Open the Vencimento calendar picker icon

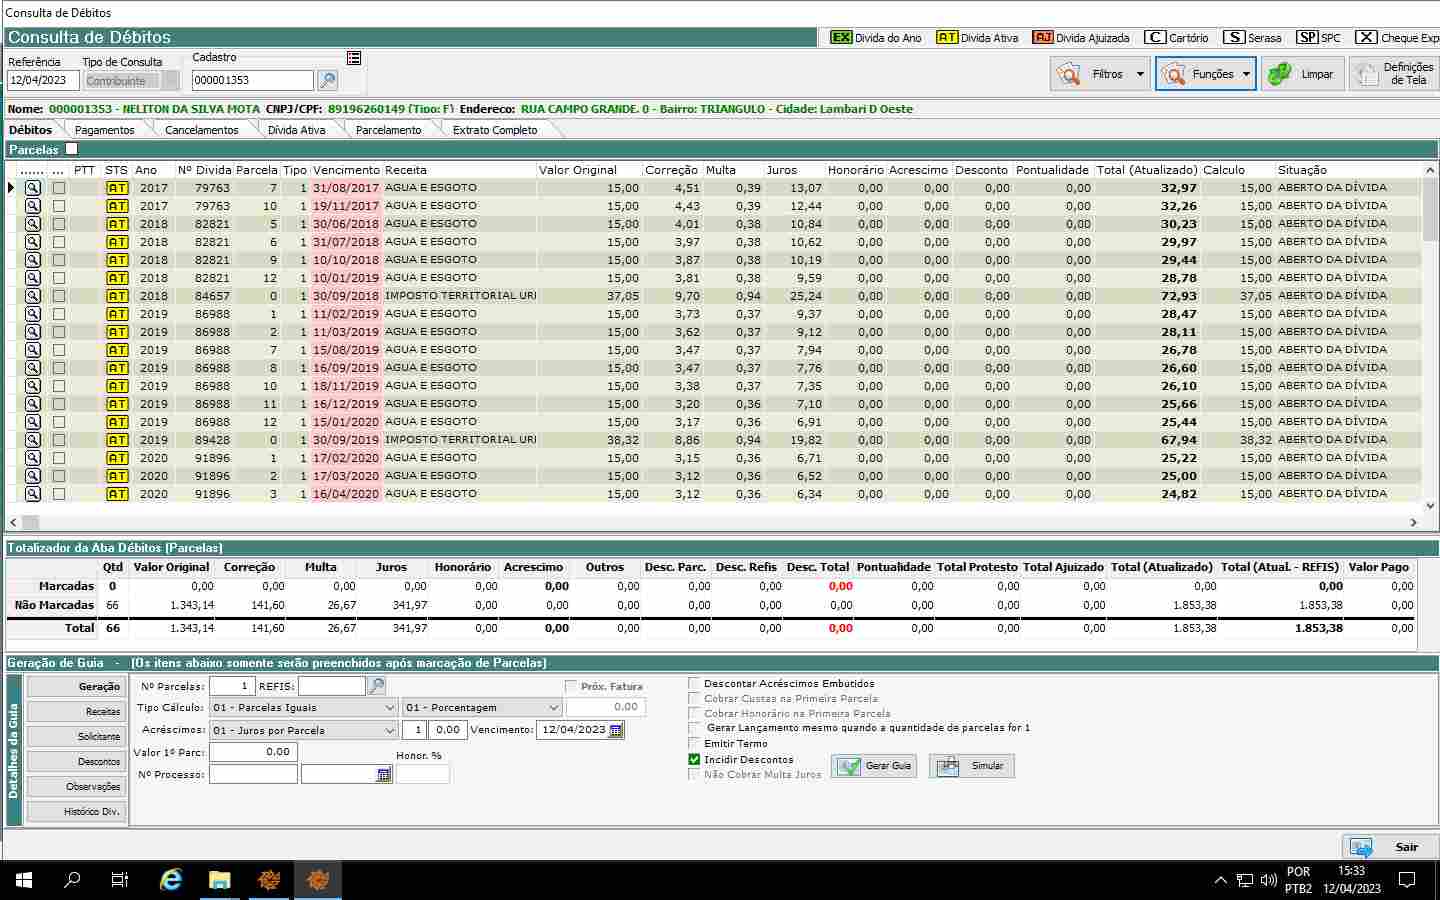point(616,730)
